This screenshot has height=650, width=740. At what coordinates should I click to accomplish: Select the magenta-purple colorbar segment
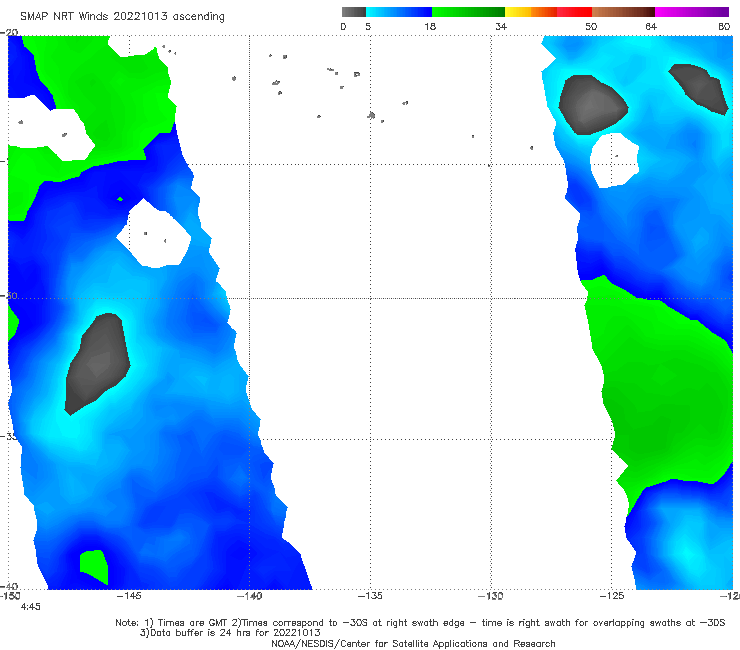[692, 12]
